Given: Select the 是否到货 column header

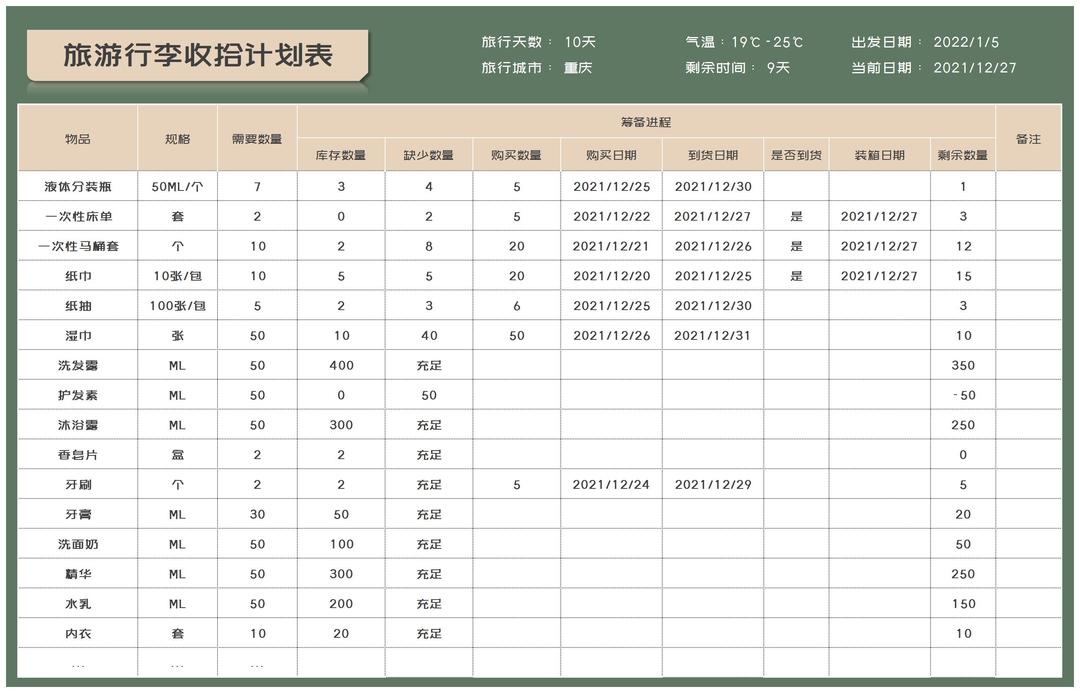Looking at the screenshot, I should pos(796,155).
